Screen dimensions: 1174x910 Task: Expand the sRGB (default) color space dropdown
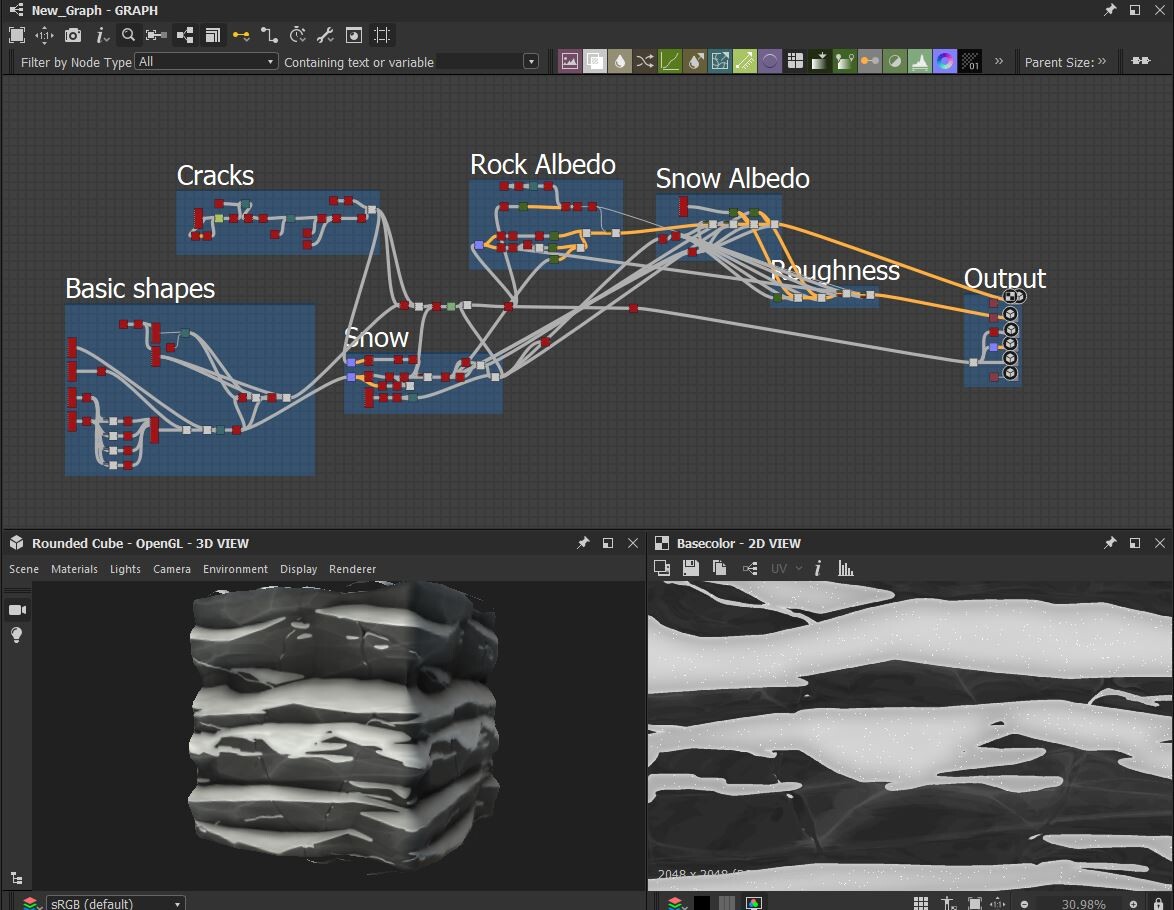pos(115,903)
